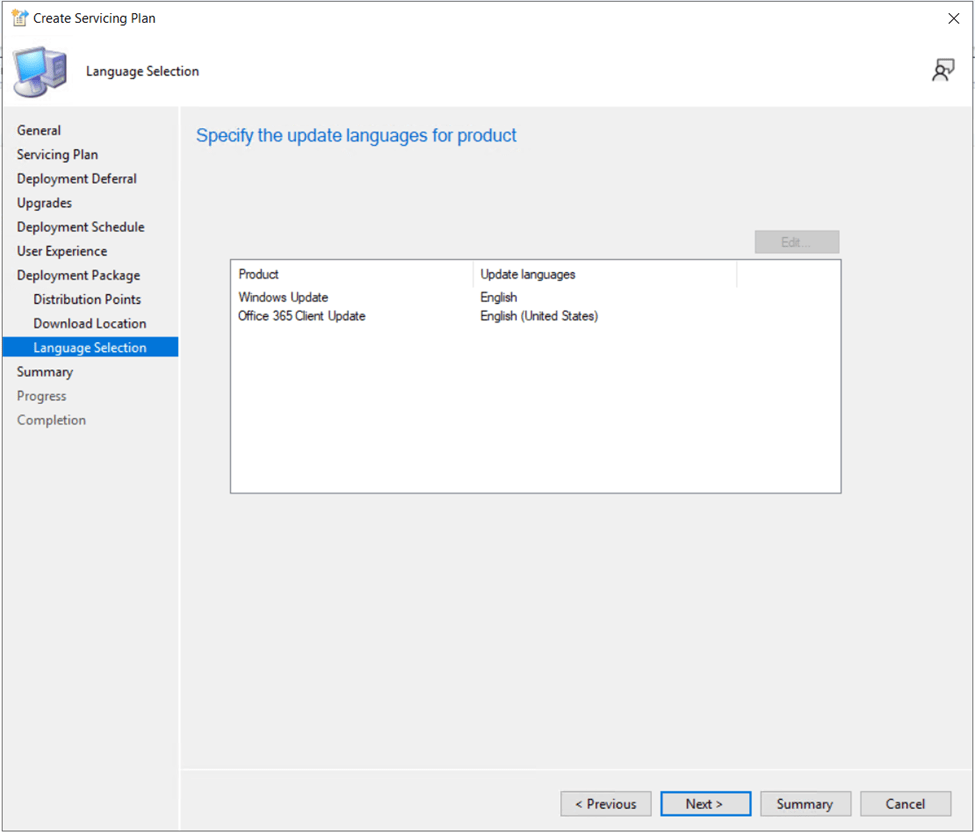Viewport: 975px width, 835px height.
Task: Select the Office 365 Client Update row
Action: (302, 316)
